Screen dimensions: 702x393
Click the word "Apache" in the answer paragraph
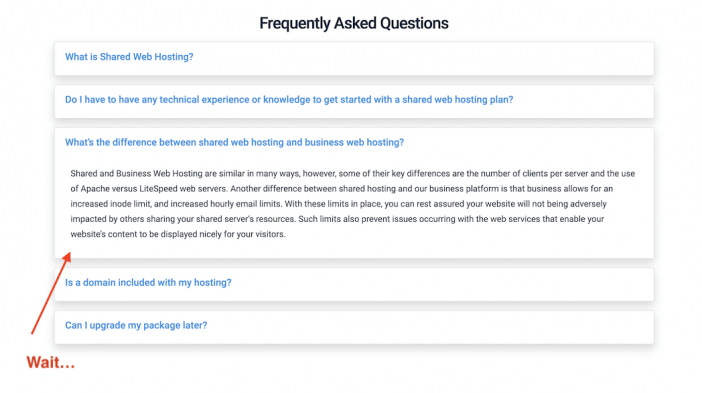tap(95, 188)
